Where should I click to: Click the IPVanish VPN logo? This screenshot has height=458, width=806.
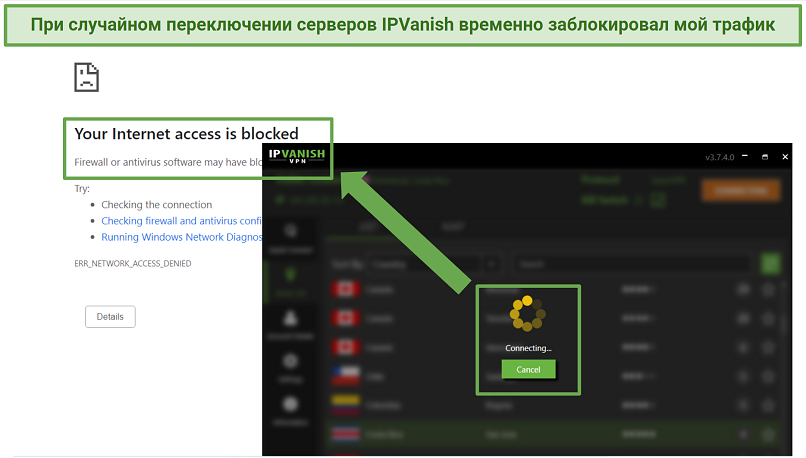click(x=297, y=156)
